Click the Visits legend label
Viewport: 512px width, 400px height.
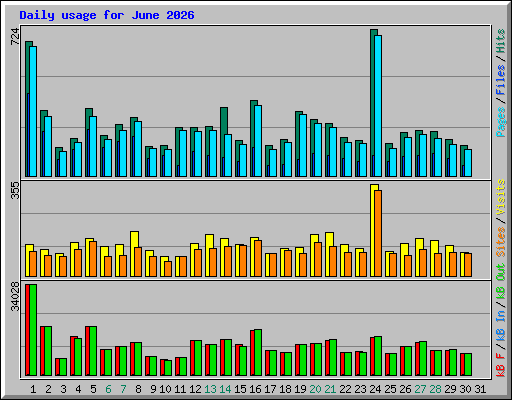point(500,197)
